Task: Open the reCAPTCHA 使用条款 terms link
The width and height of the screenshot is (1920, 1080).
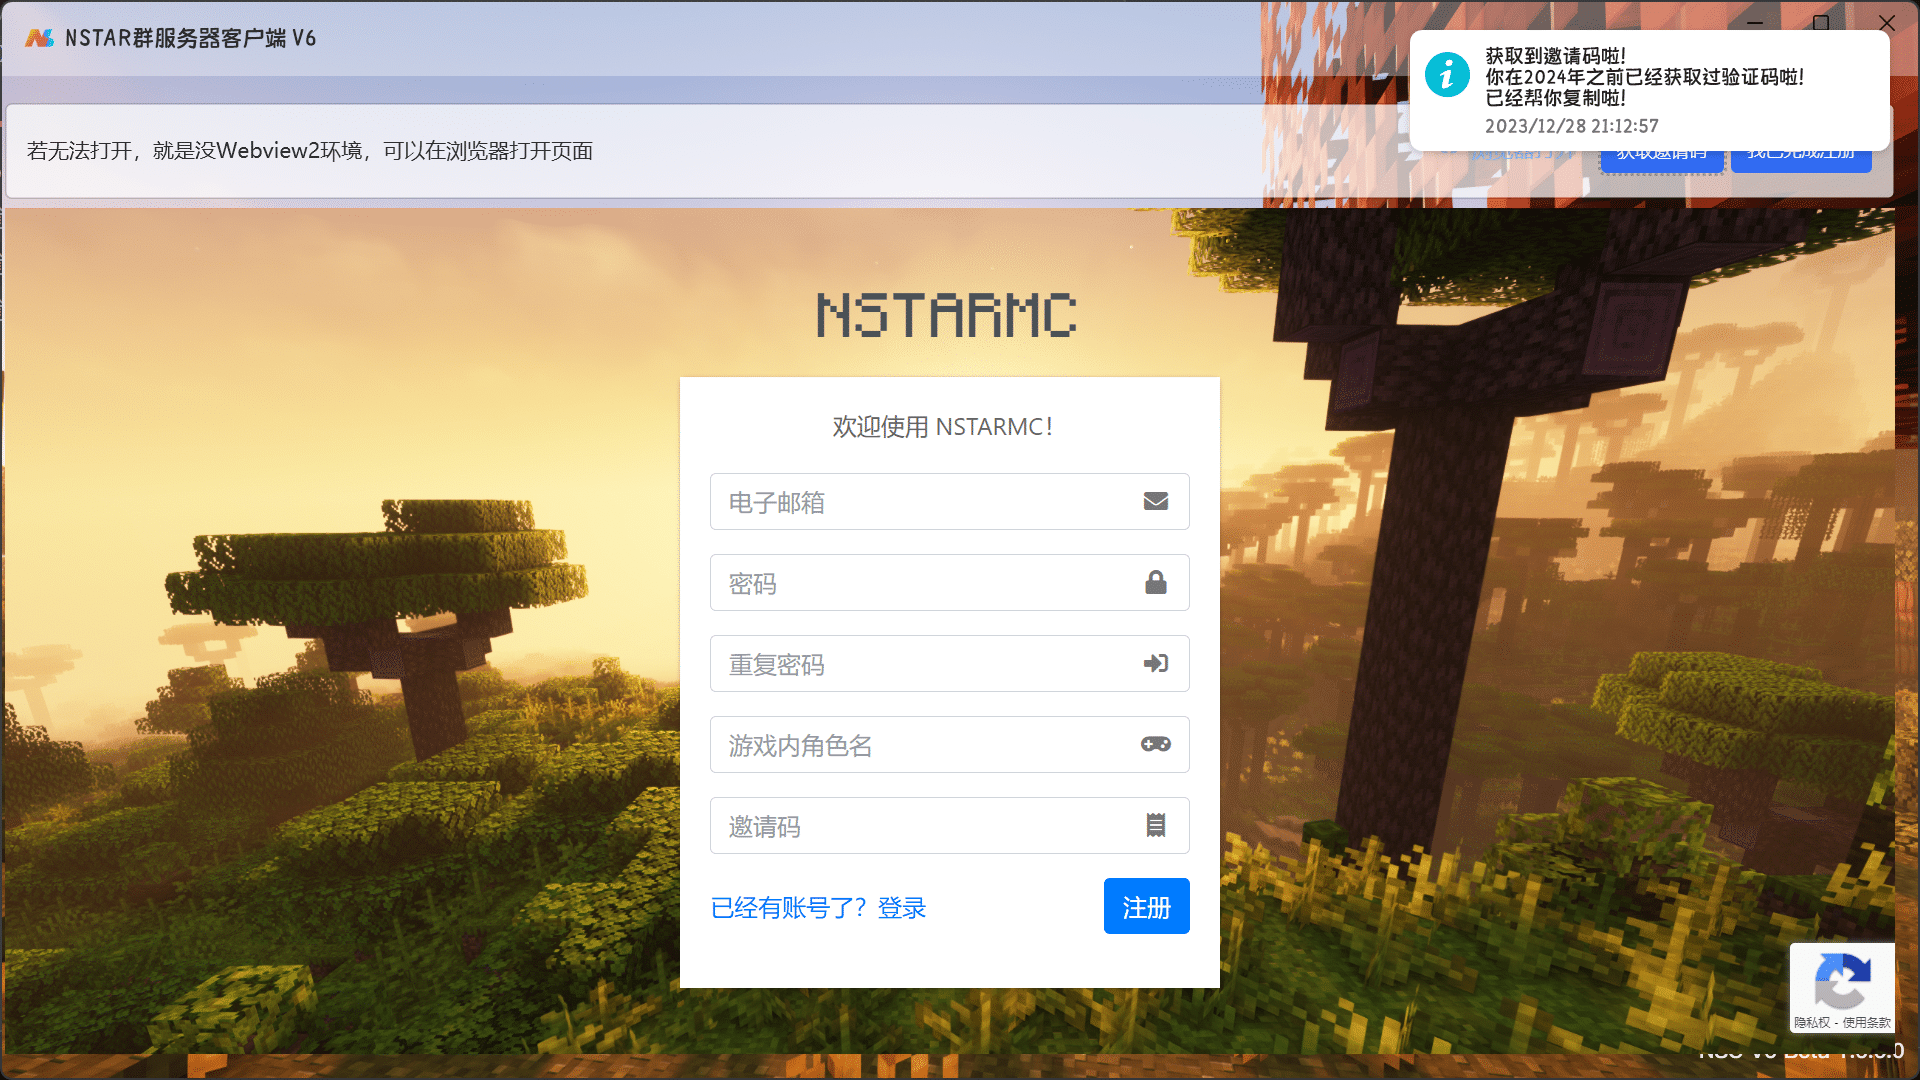Action: (1867, 1022)
